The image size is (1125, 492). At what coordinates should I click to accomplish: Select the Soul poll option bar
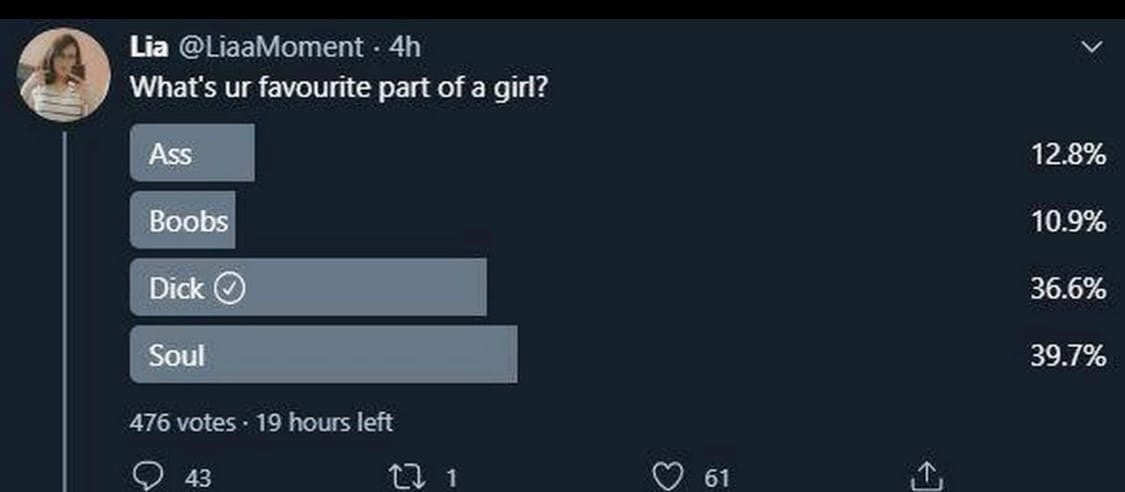click(x=323, y=354)
